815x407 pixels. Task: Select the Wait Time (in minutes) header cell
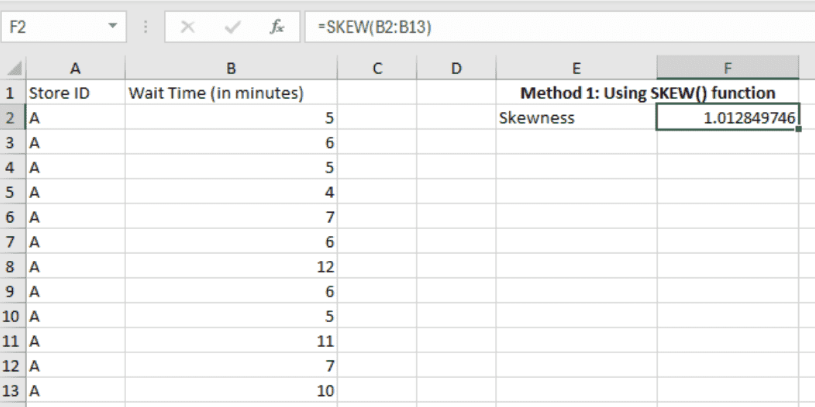[x=231, y=93]
